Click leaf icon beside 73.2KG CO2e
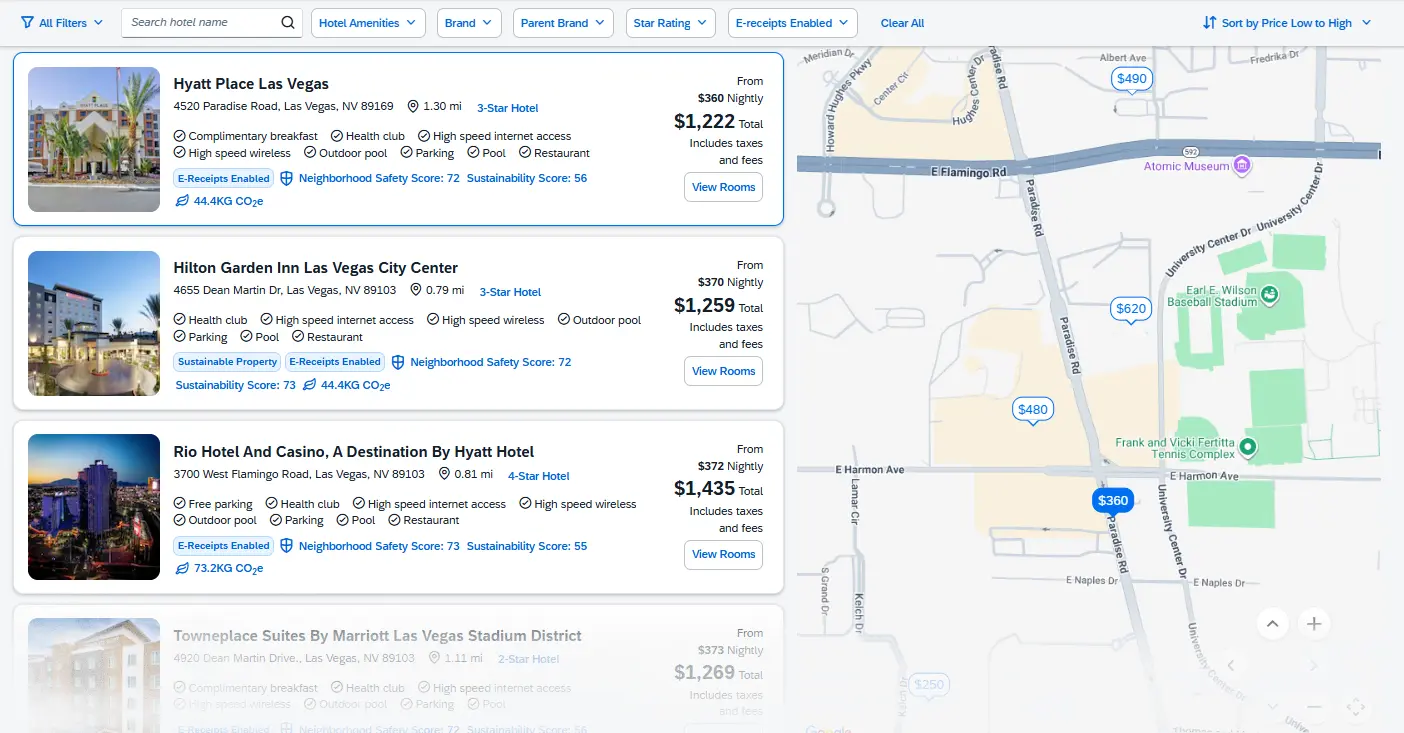This screenshot has height=733, width=1404. [x=182, y=568]
